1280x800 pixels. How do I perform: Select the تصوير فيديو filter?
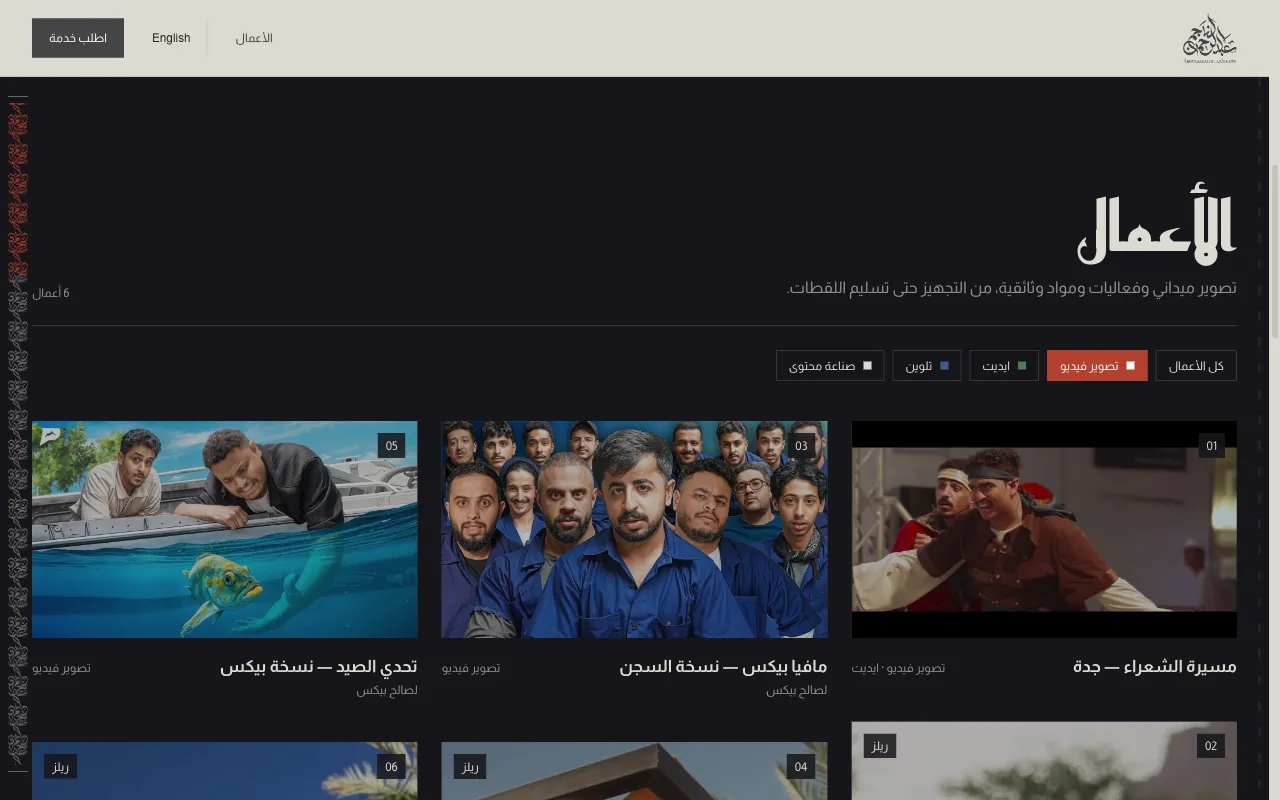(1097, 366)
